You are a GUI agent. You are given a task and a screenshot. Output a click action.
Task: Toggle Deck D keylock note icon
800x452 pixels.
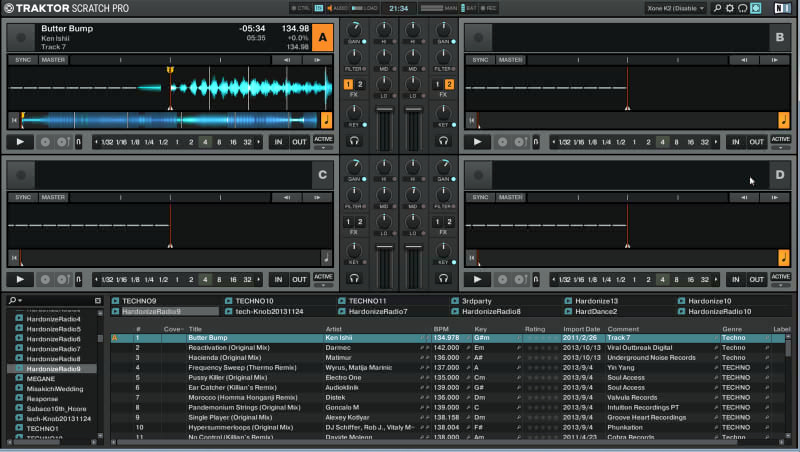(x=784, y=257)
